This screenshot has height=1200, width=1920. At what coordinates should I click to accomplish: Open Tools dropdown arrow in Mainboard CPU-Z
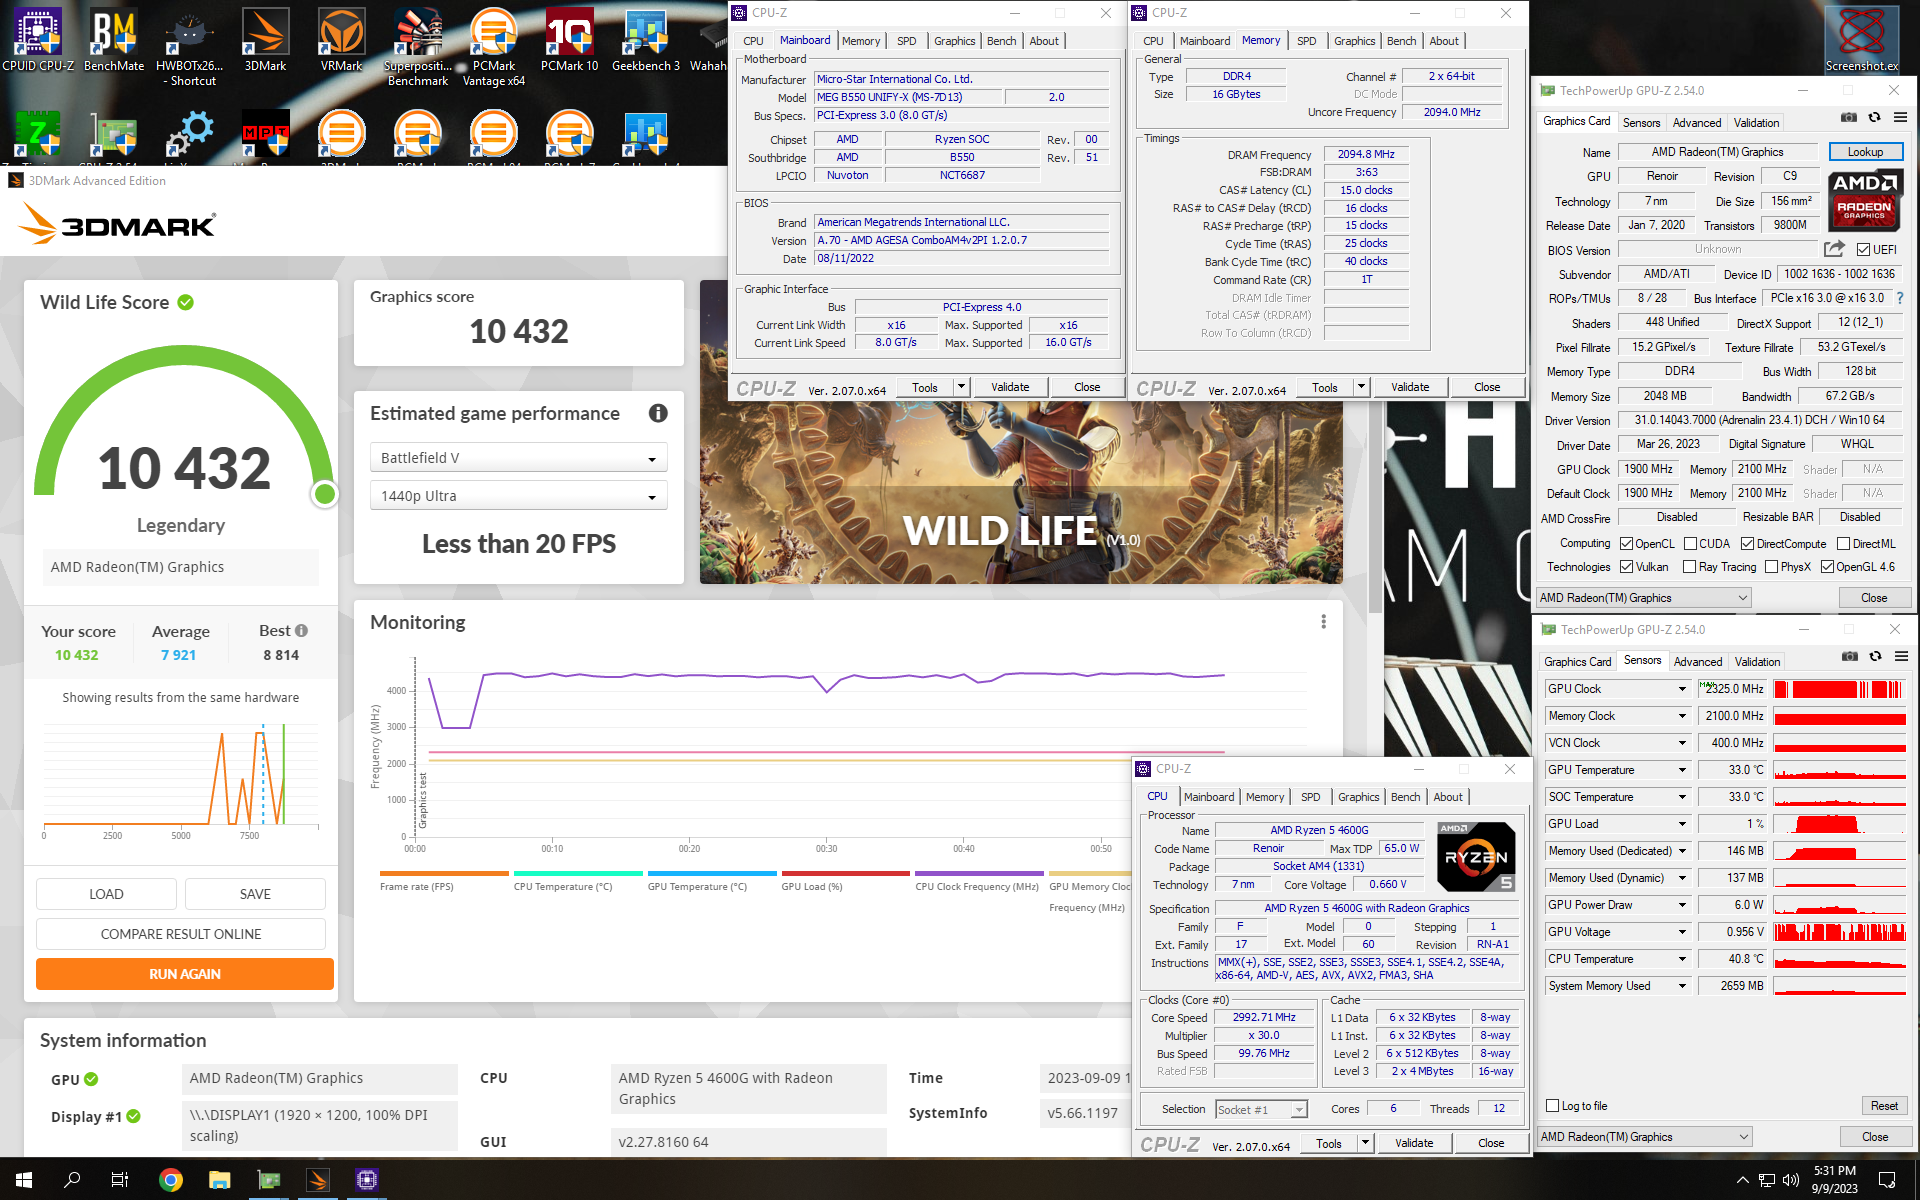click(961, 387)
